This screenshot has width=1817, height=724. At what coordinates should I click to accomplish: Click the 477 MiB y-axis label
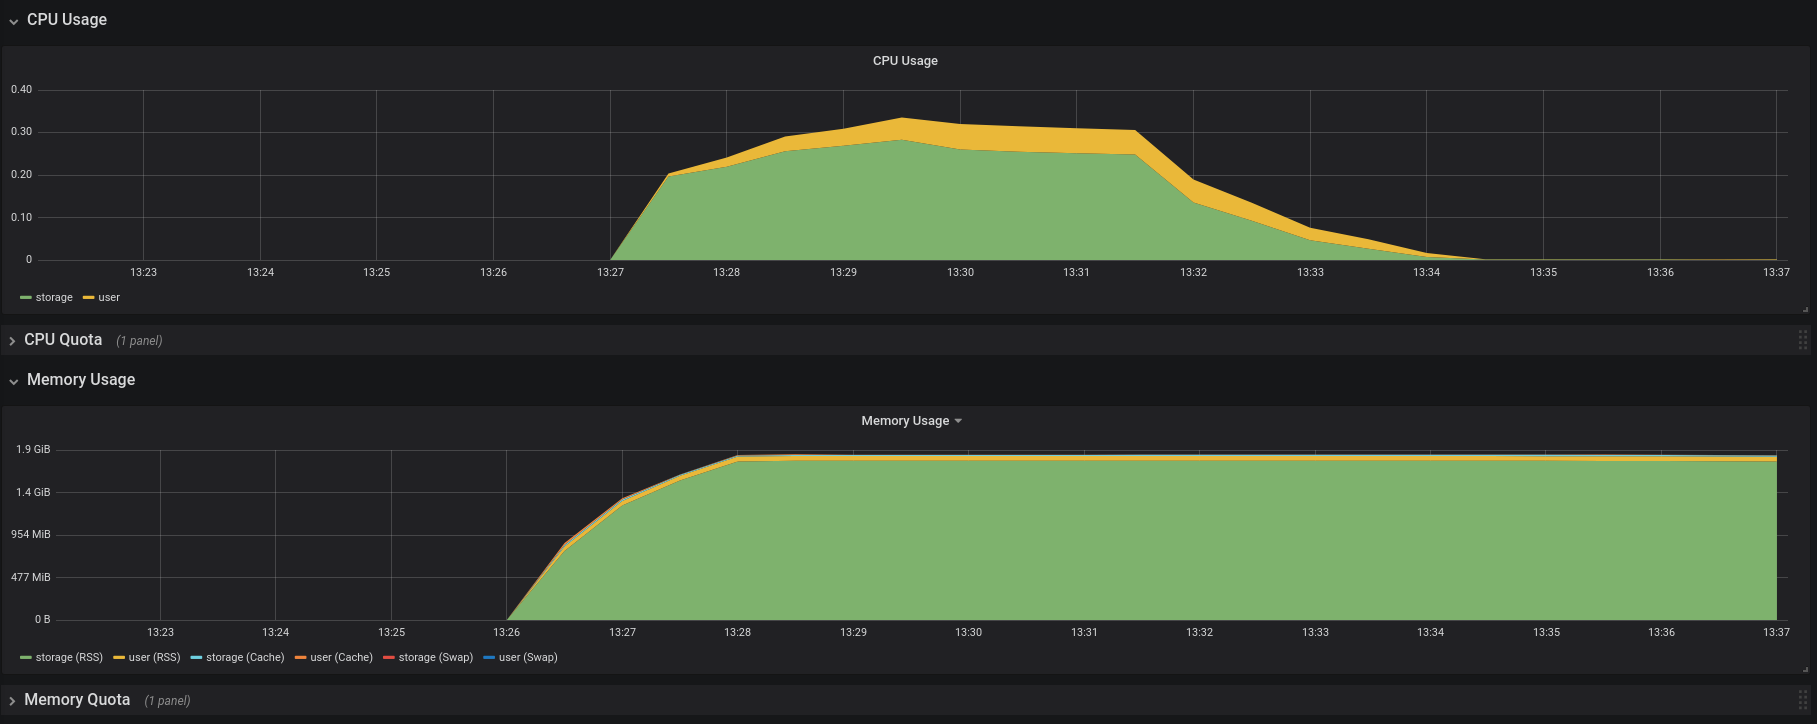click(x=31, y=578)
